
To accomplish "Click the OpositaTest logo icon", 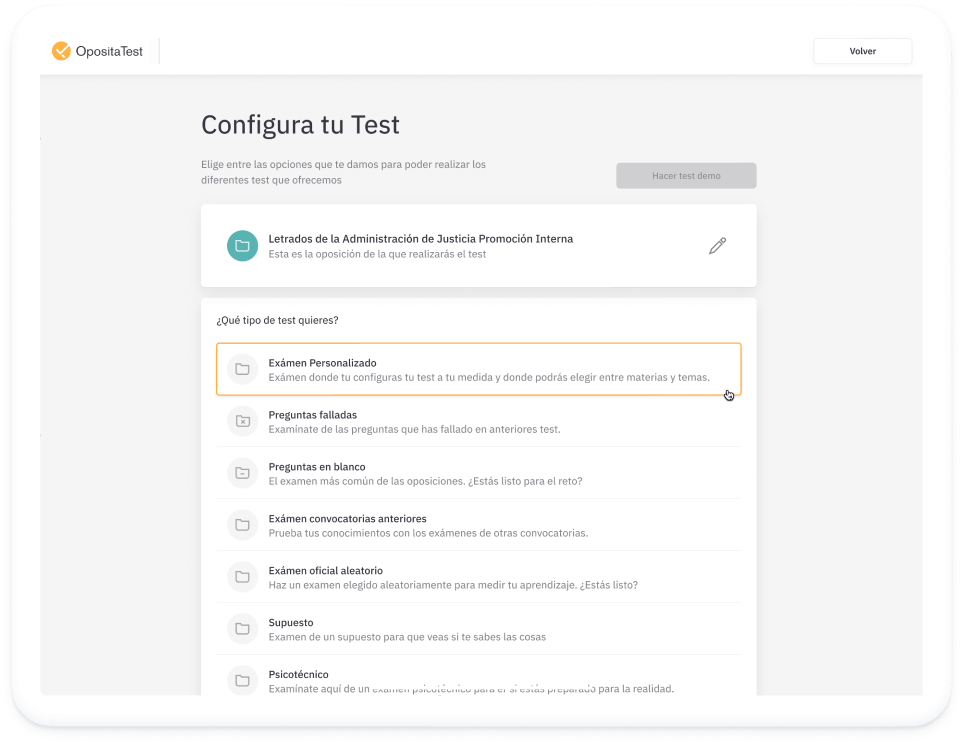I will 60,50.
